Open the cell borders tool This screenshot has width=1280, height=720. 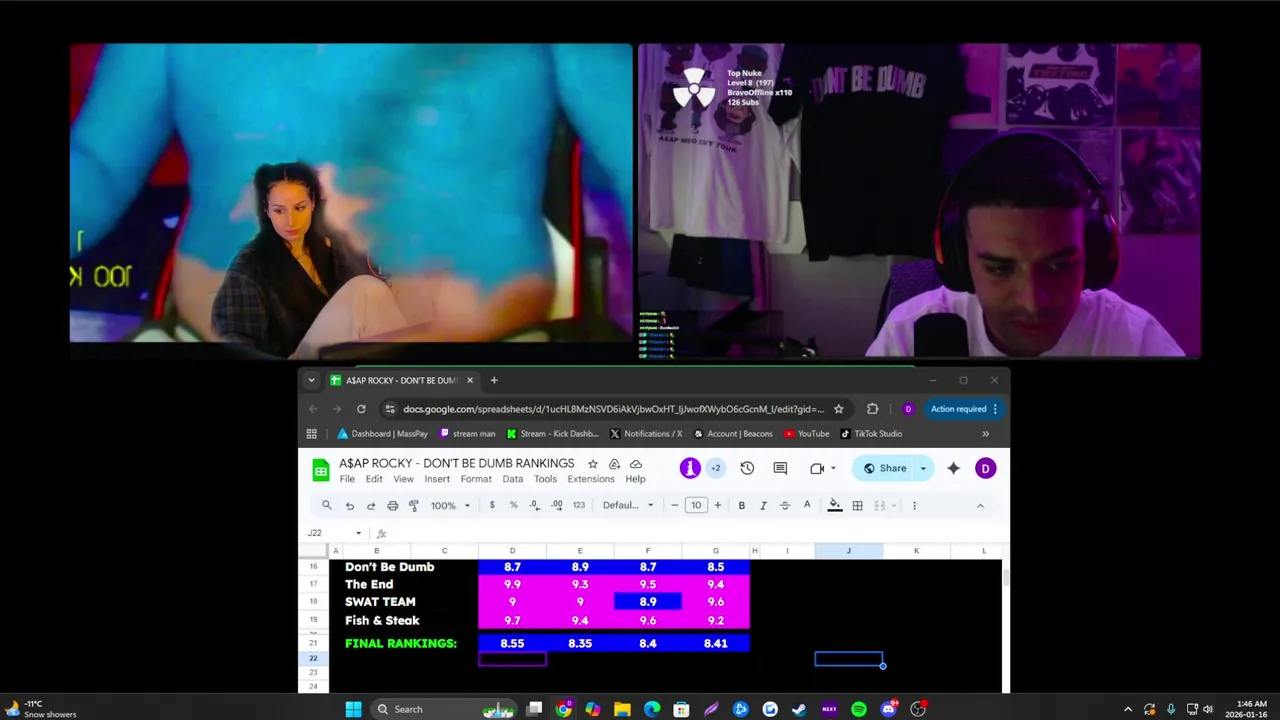point(857,506)
